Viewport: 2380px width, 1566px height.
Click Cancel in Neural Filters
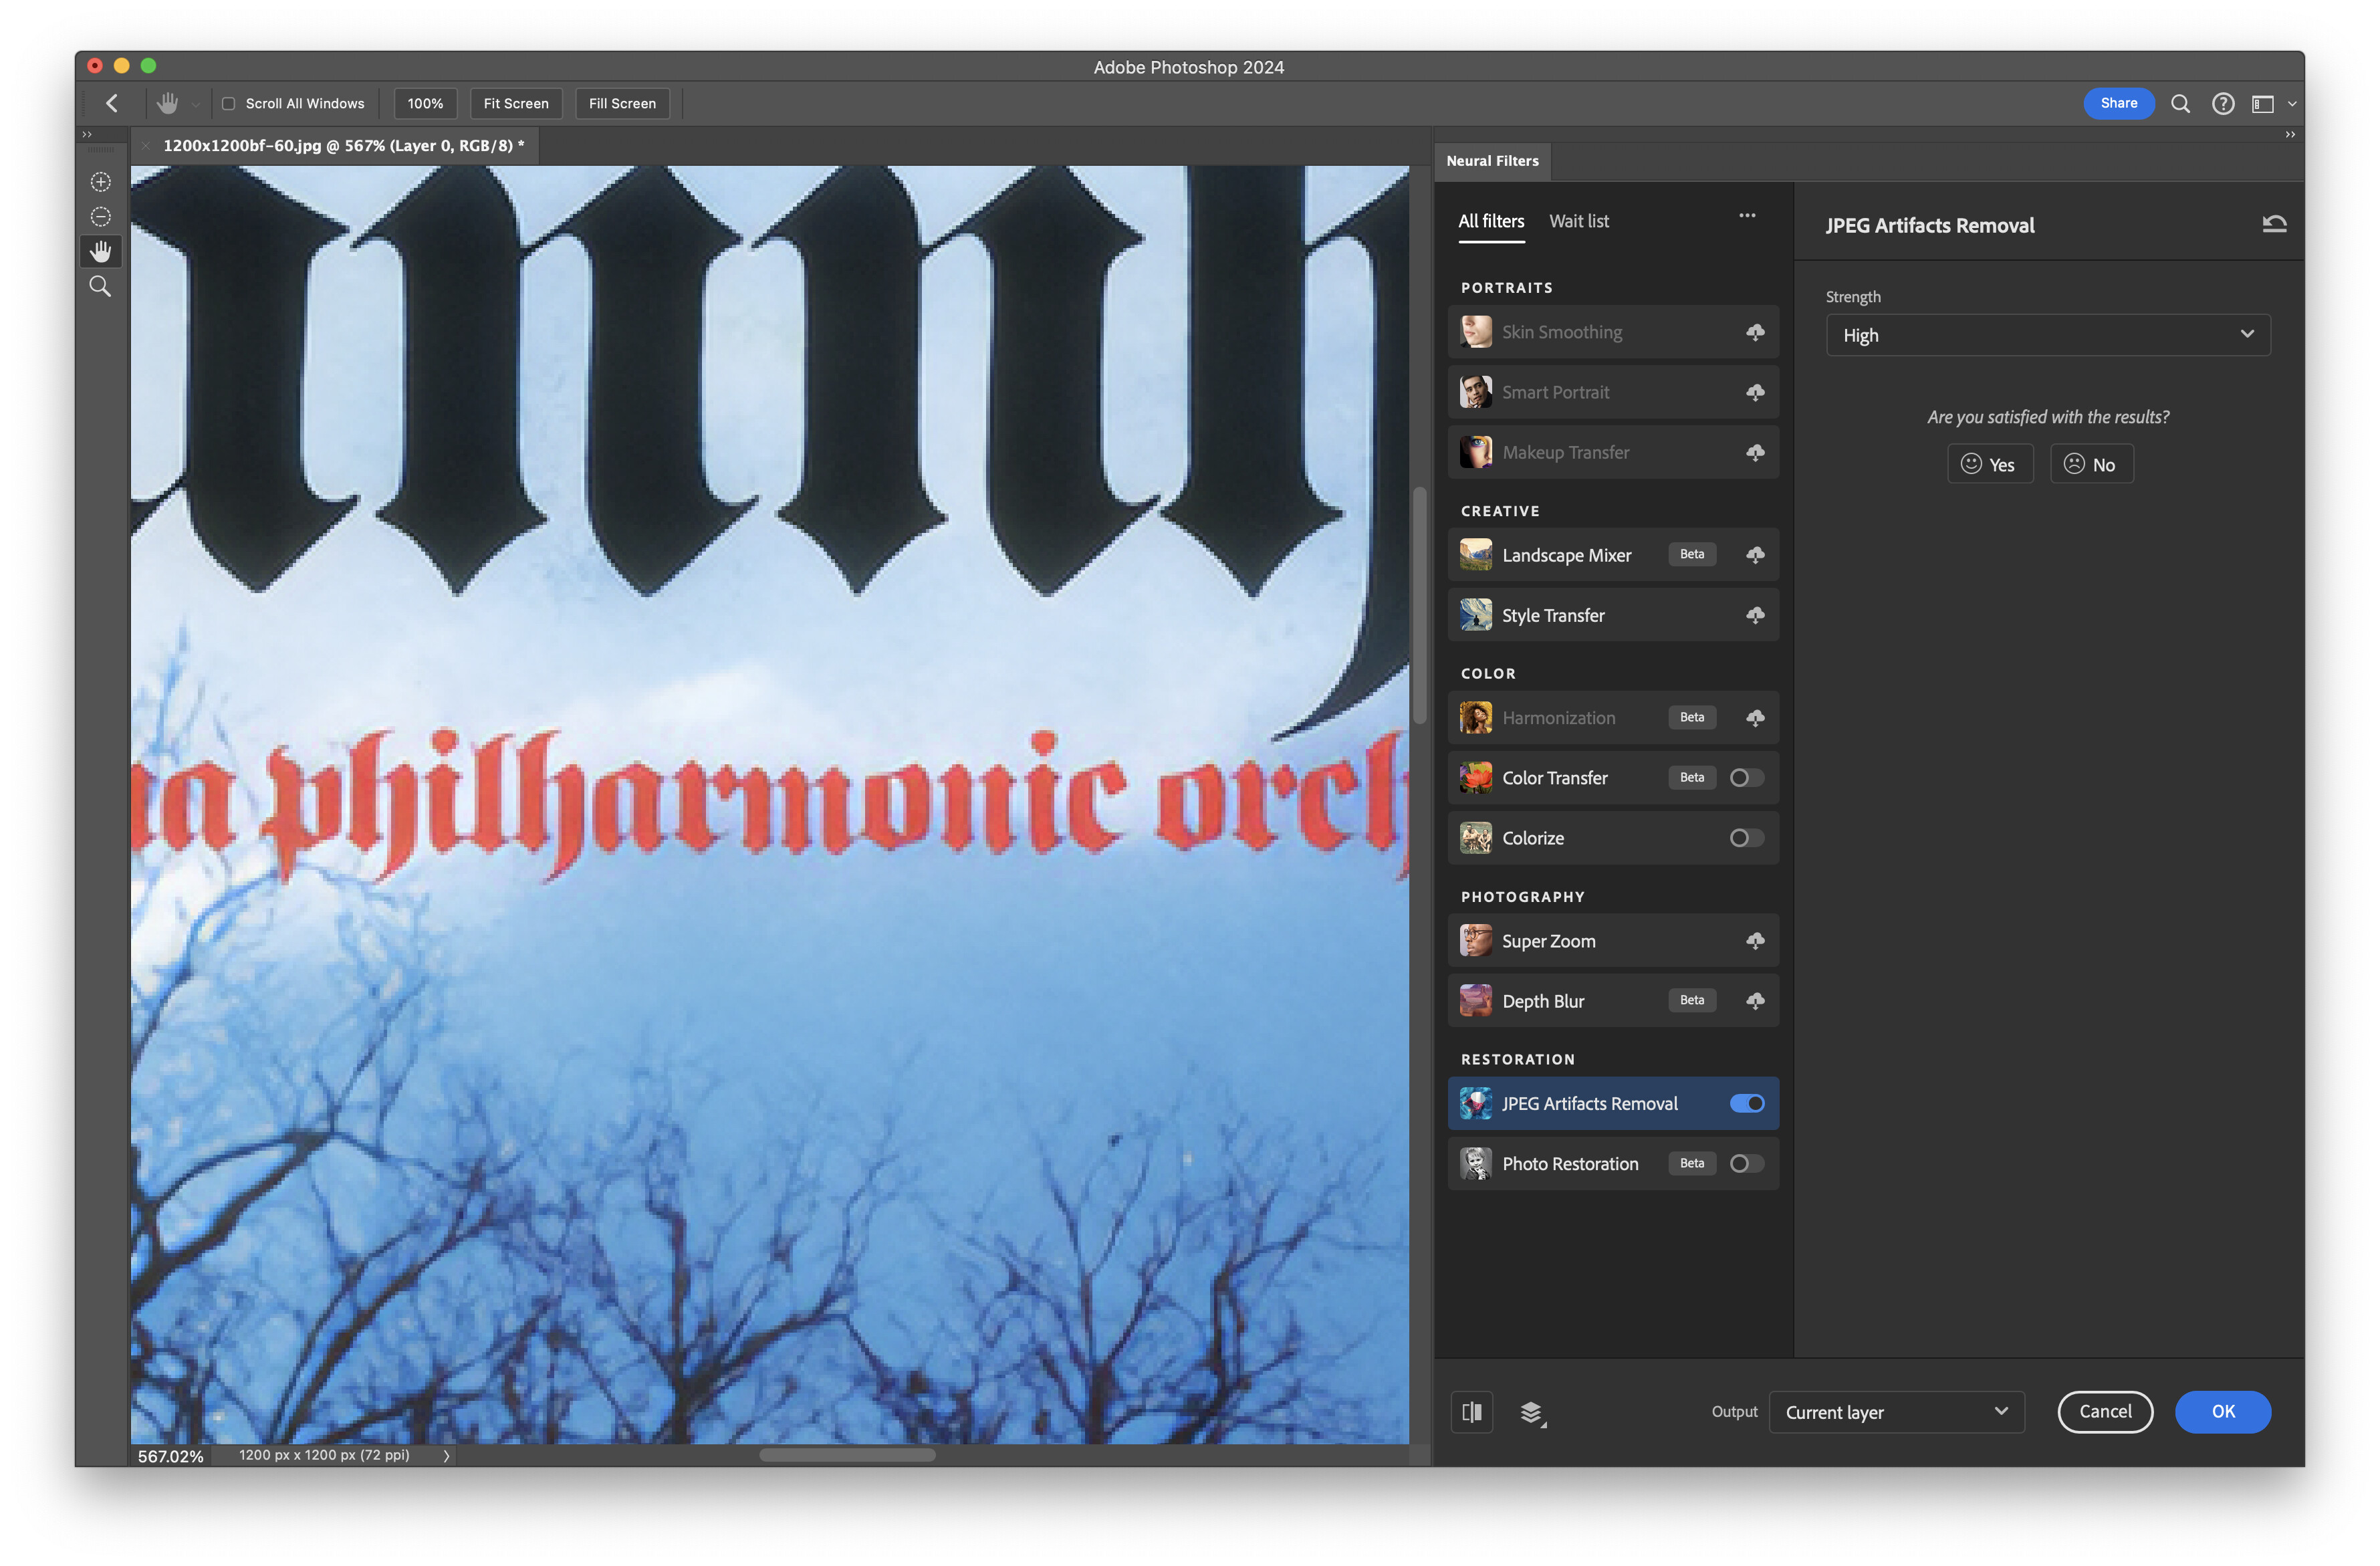(x=2104, y=1411)
